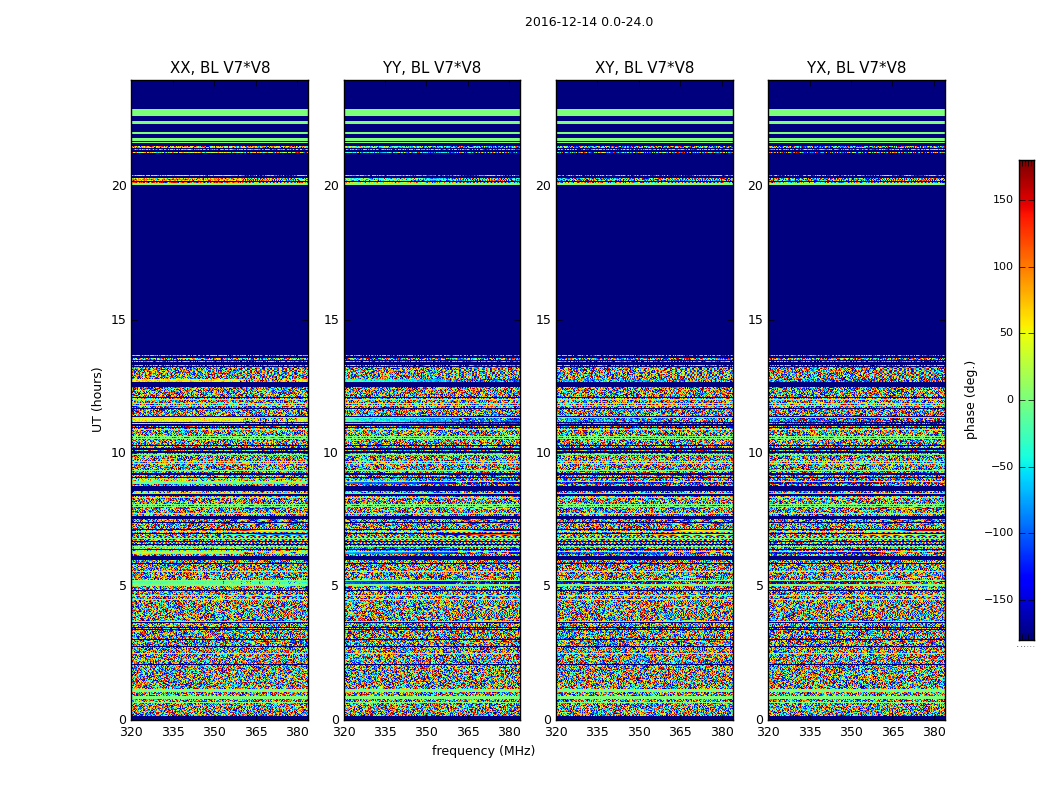Click the '20' hour tick beside the YX panel

click(x=755, y=186)
